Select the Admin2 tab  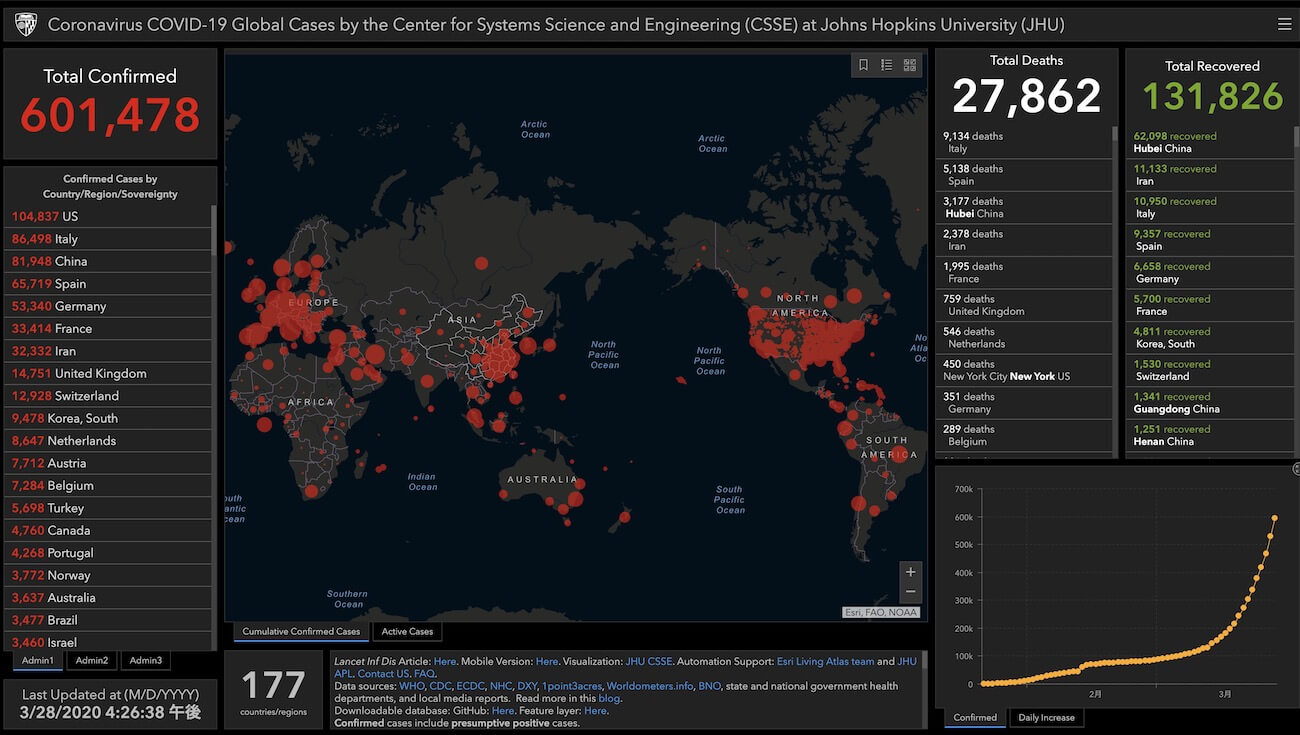tap(92, 660)
